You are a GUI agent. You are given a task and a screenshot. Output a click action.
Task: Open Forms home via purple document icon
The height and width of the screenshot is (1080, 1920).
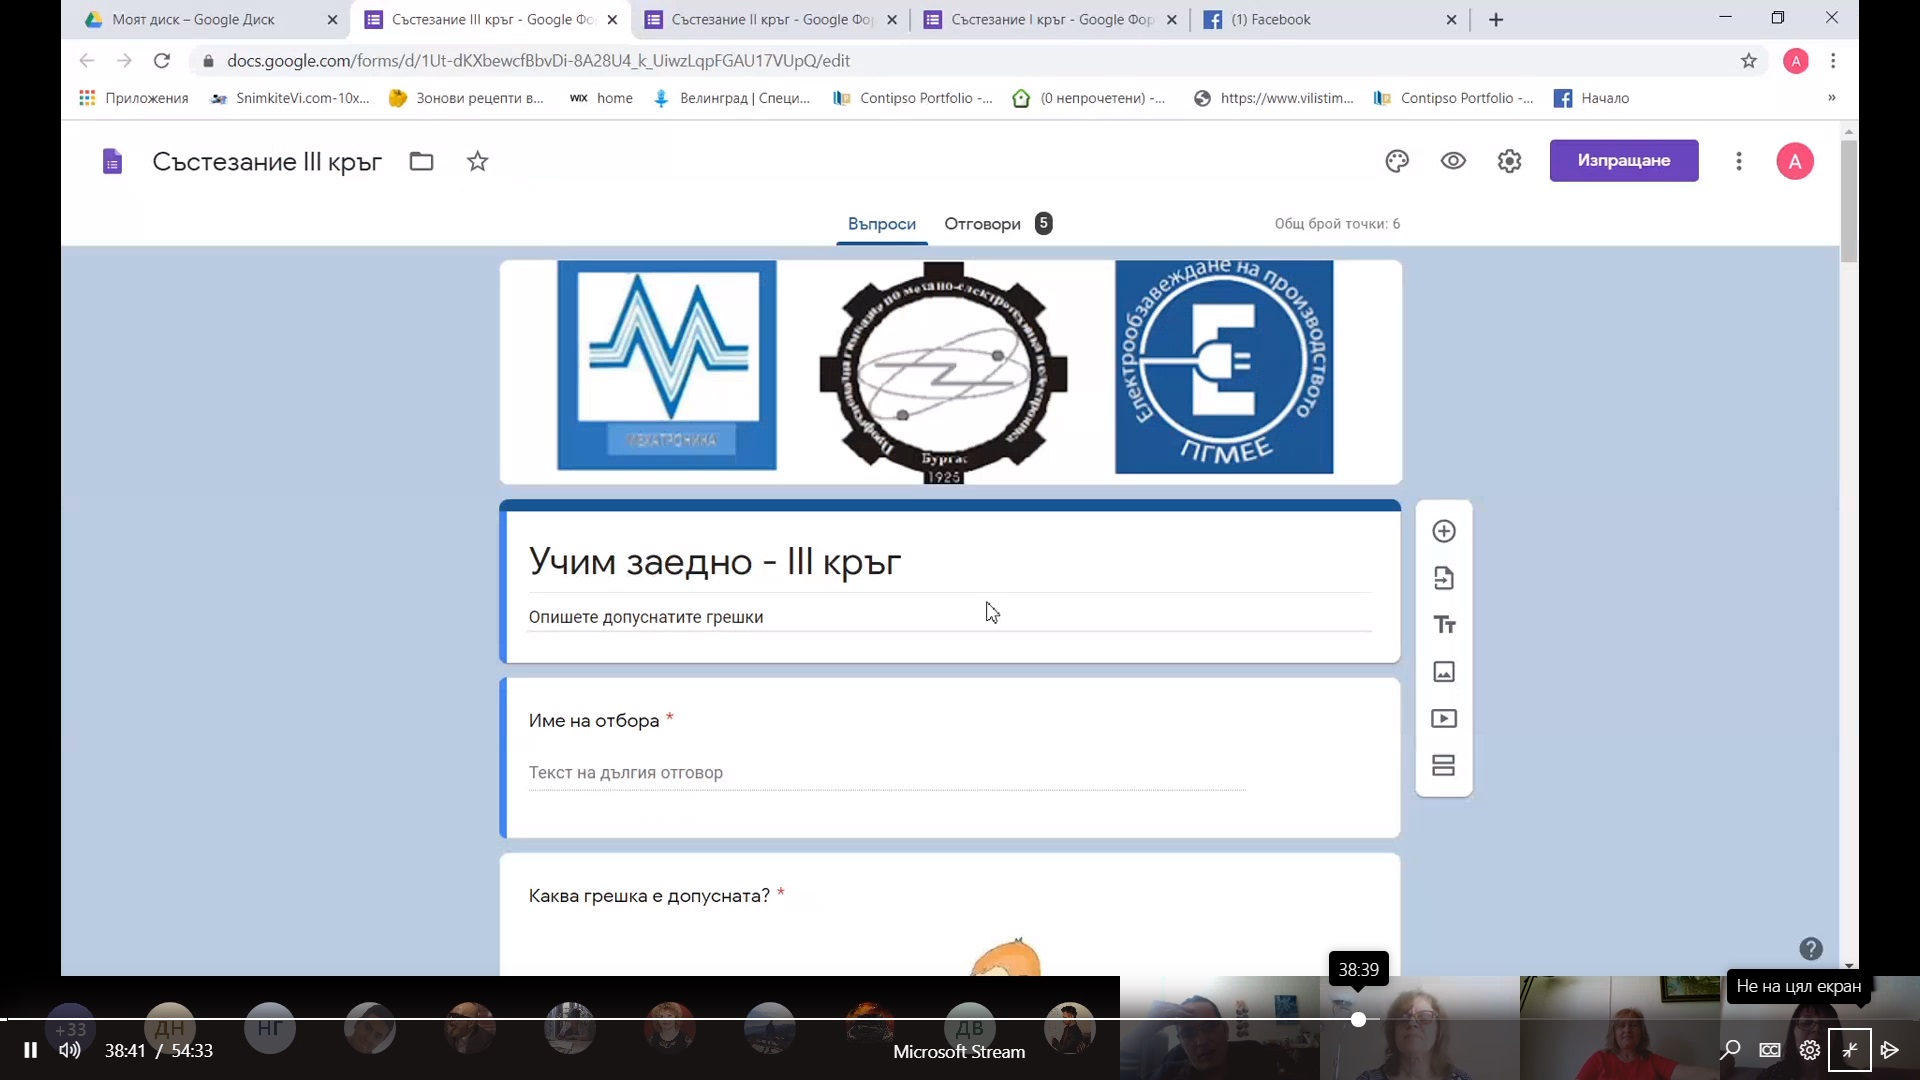113,161
